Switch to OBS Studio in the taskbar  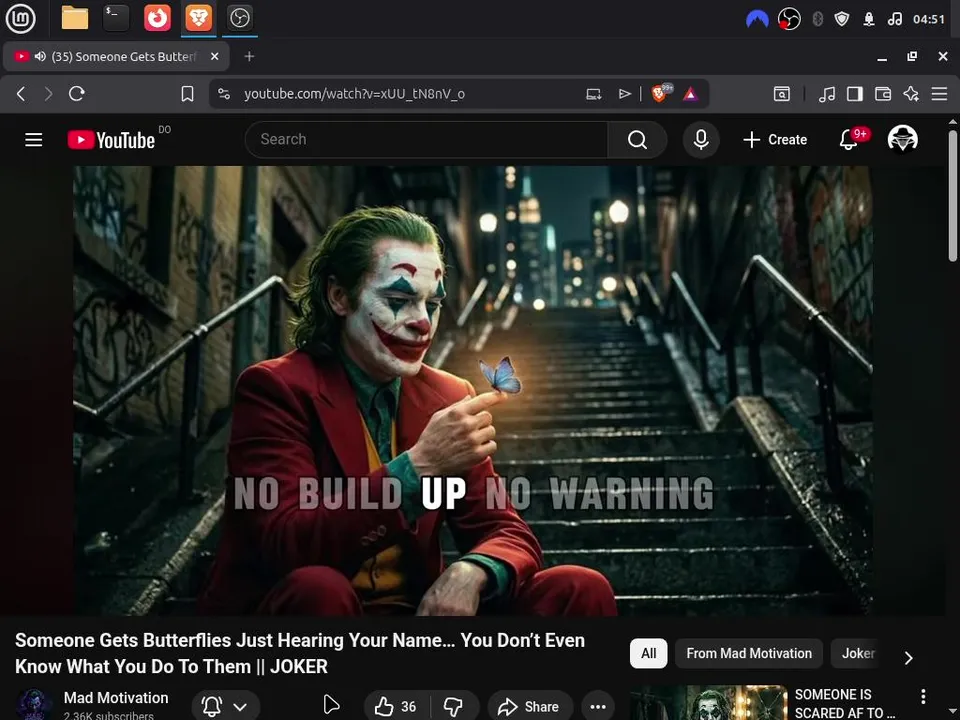(239, 18)
